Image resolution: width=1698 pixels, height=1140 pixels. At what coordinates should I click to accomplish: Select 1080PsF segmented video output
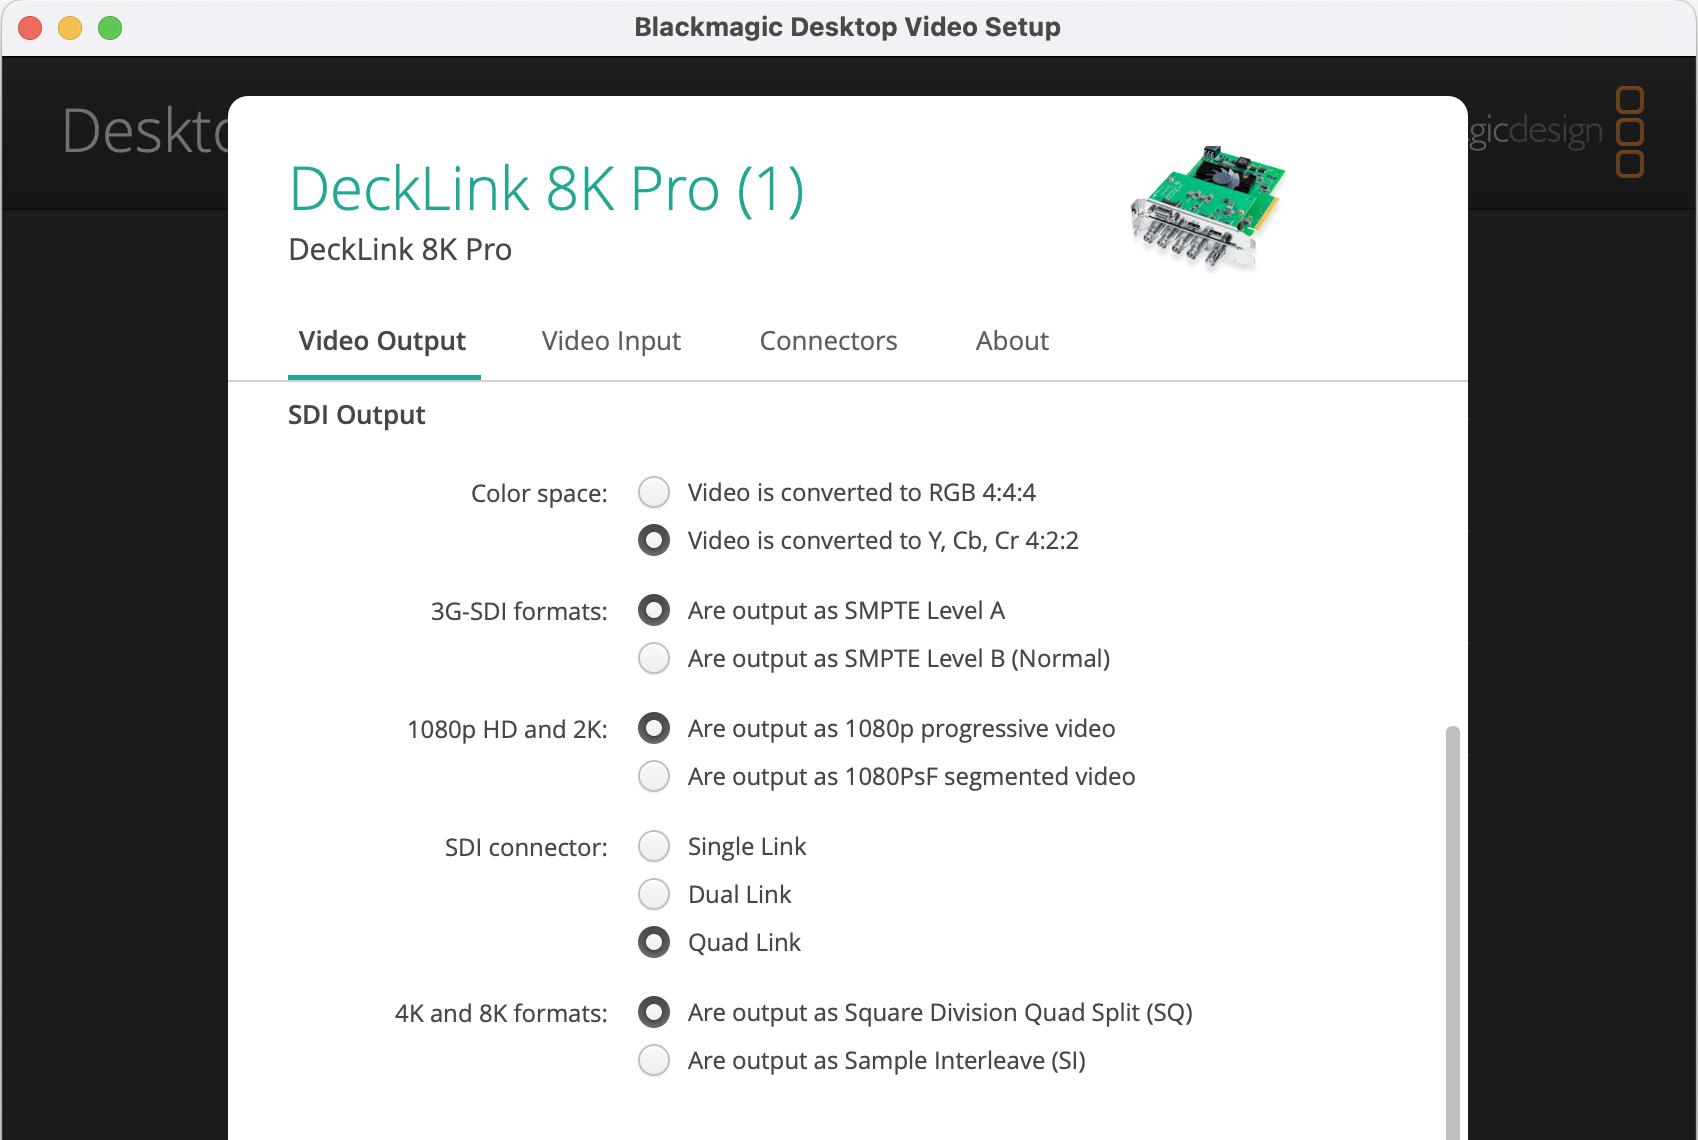654,776
